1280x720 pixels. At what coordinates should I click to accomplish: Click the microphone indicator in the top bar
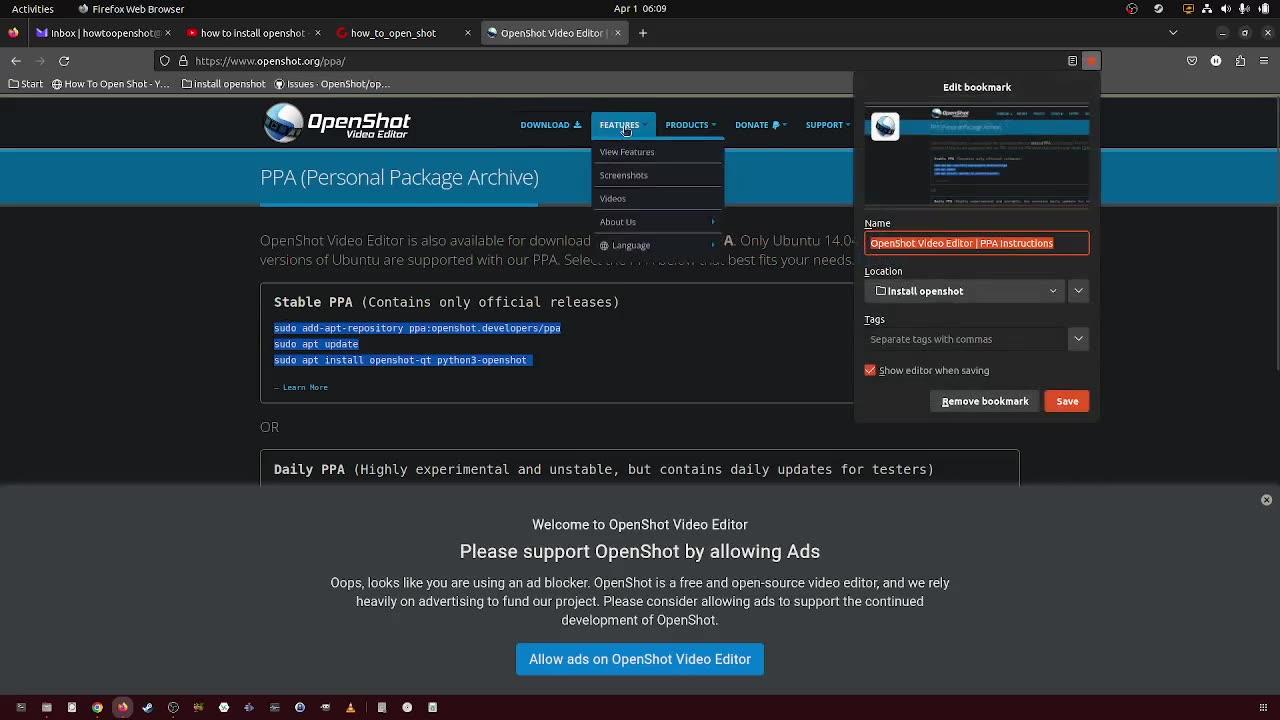1243,9
